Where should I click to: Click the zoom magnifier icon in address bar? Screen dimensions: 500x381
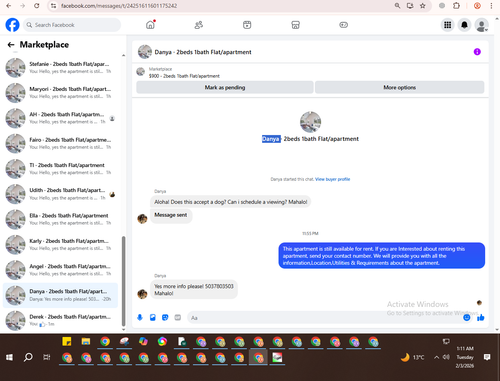pos(397,6)
